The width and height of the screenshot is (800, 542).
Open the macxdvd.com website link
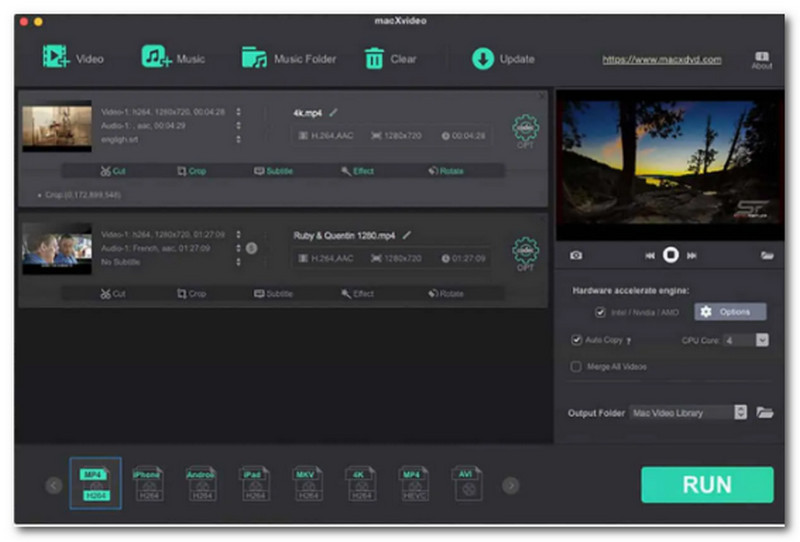[661, 59]
